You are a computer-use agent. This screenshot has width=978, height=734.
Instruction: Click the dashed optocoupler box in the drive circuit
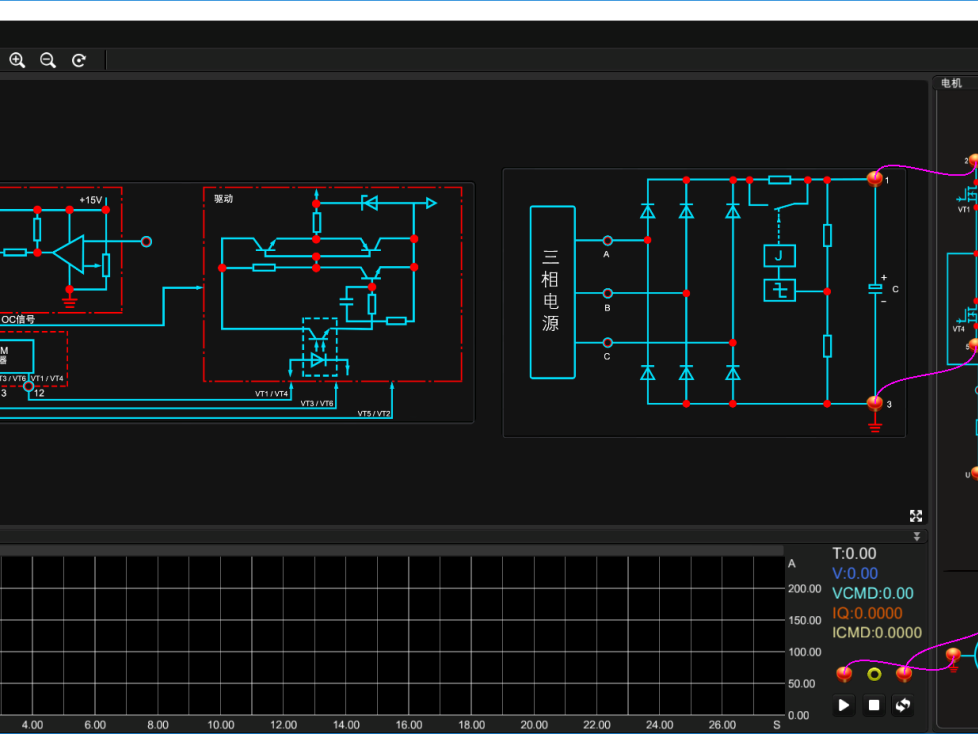320,347
